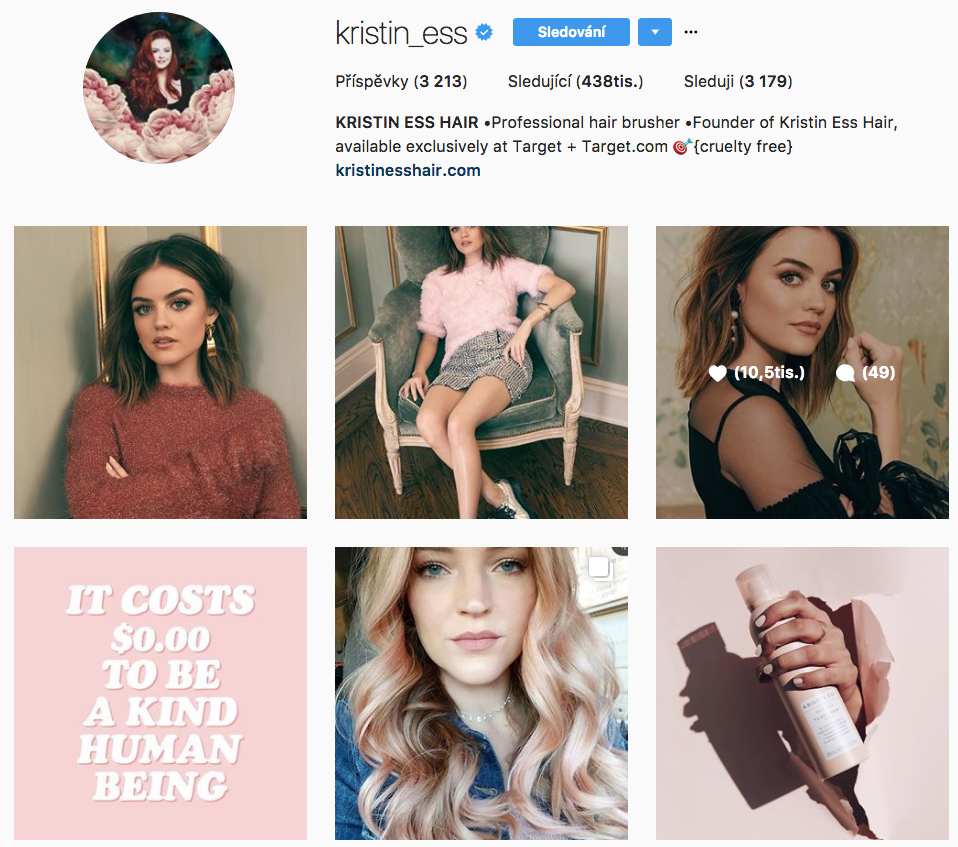
Task: Click the multi-photo carousel icon on selfie post
Action: 600,568
